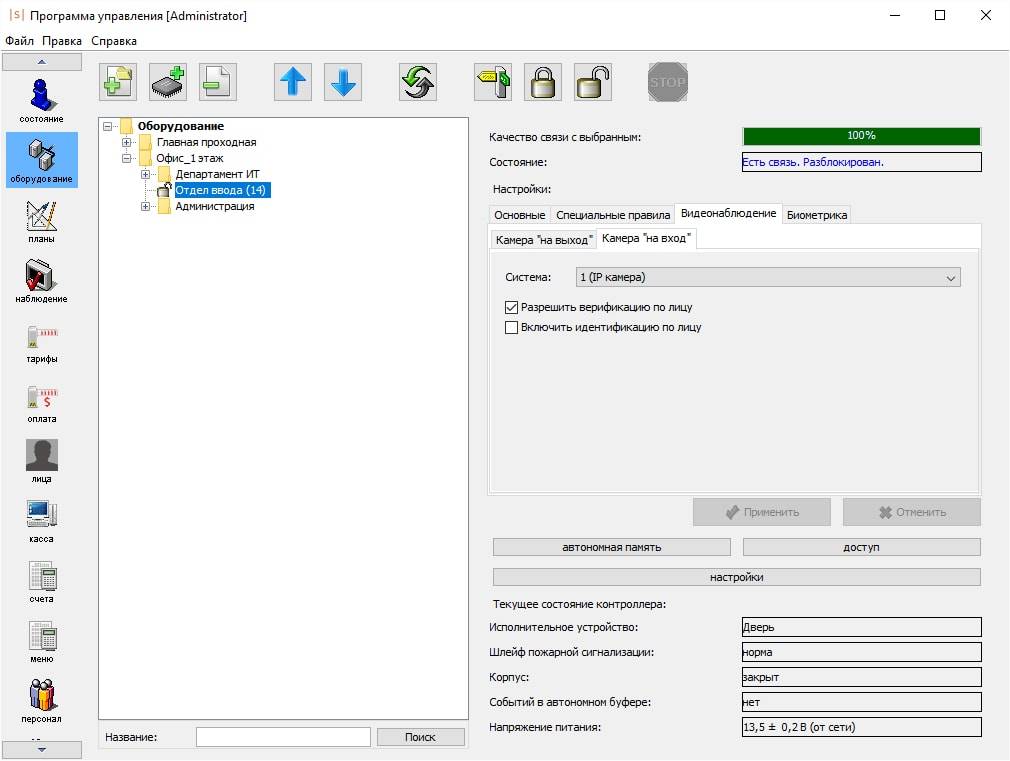Collapse the «Офис_1 этаж» tree node
Screen dimensions: 1010x761
[127, 158]
